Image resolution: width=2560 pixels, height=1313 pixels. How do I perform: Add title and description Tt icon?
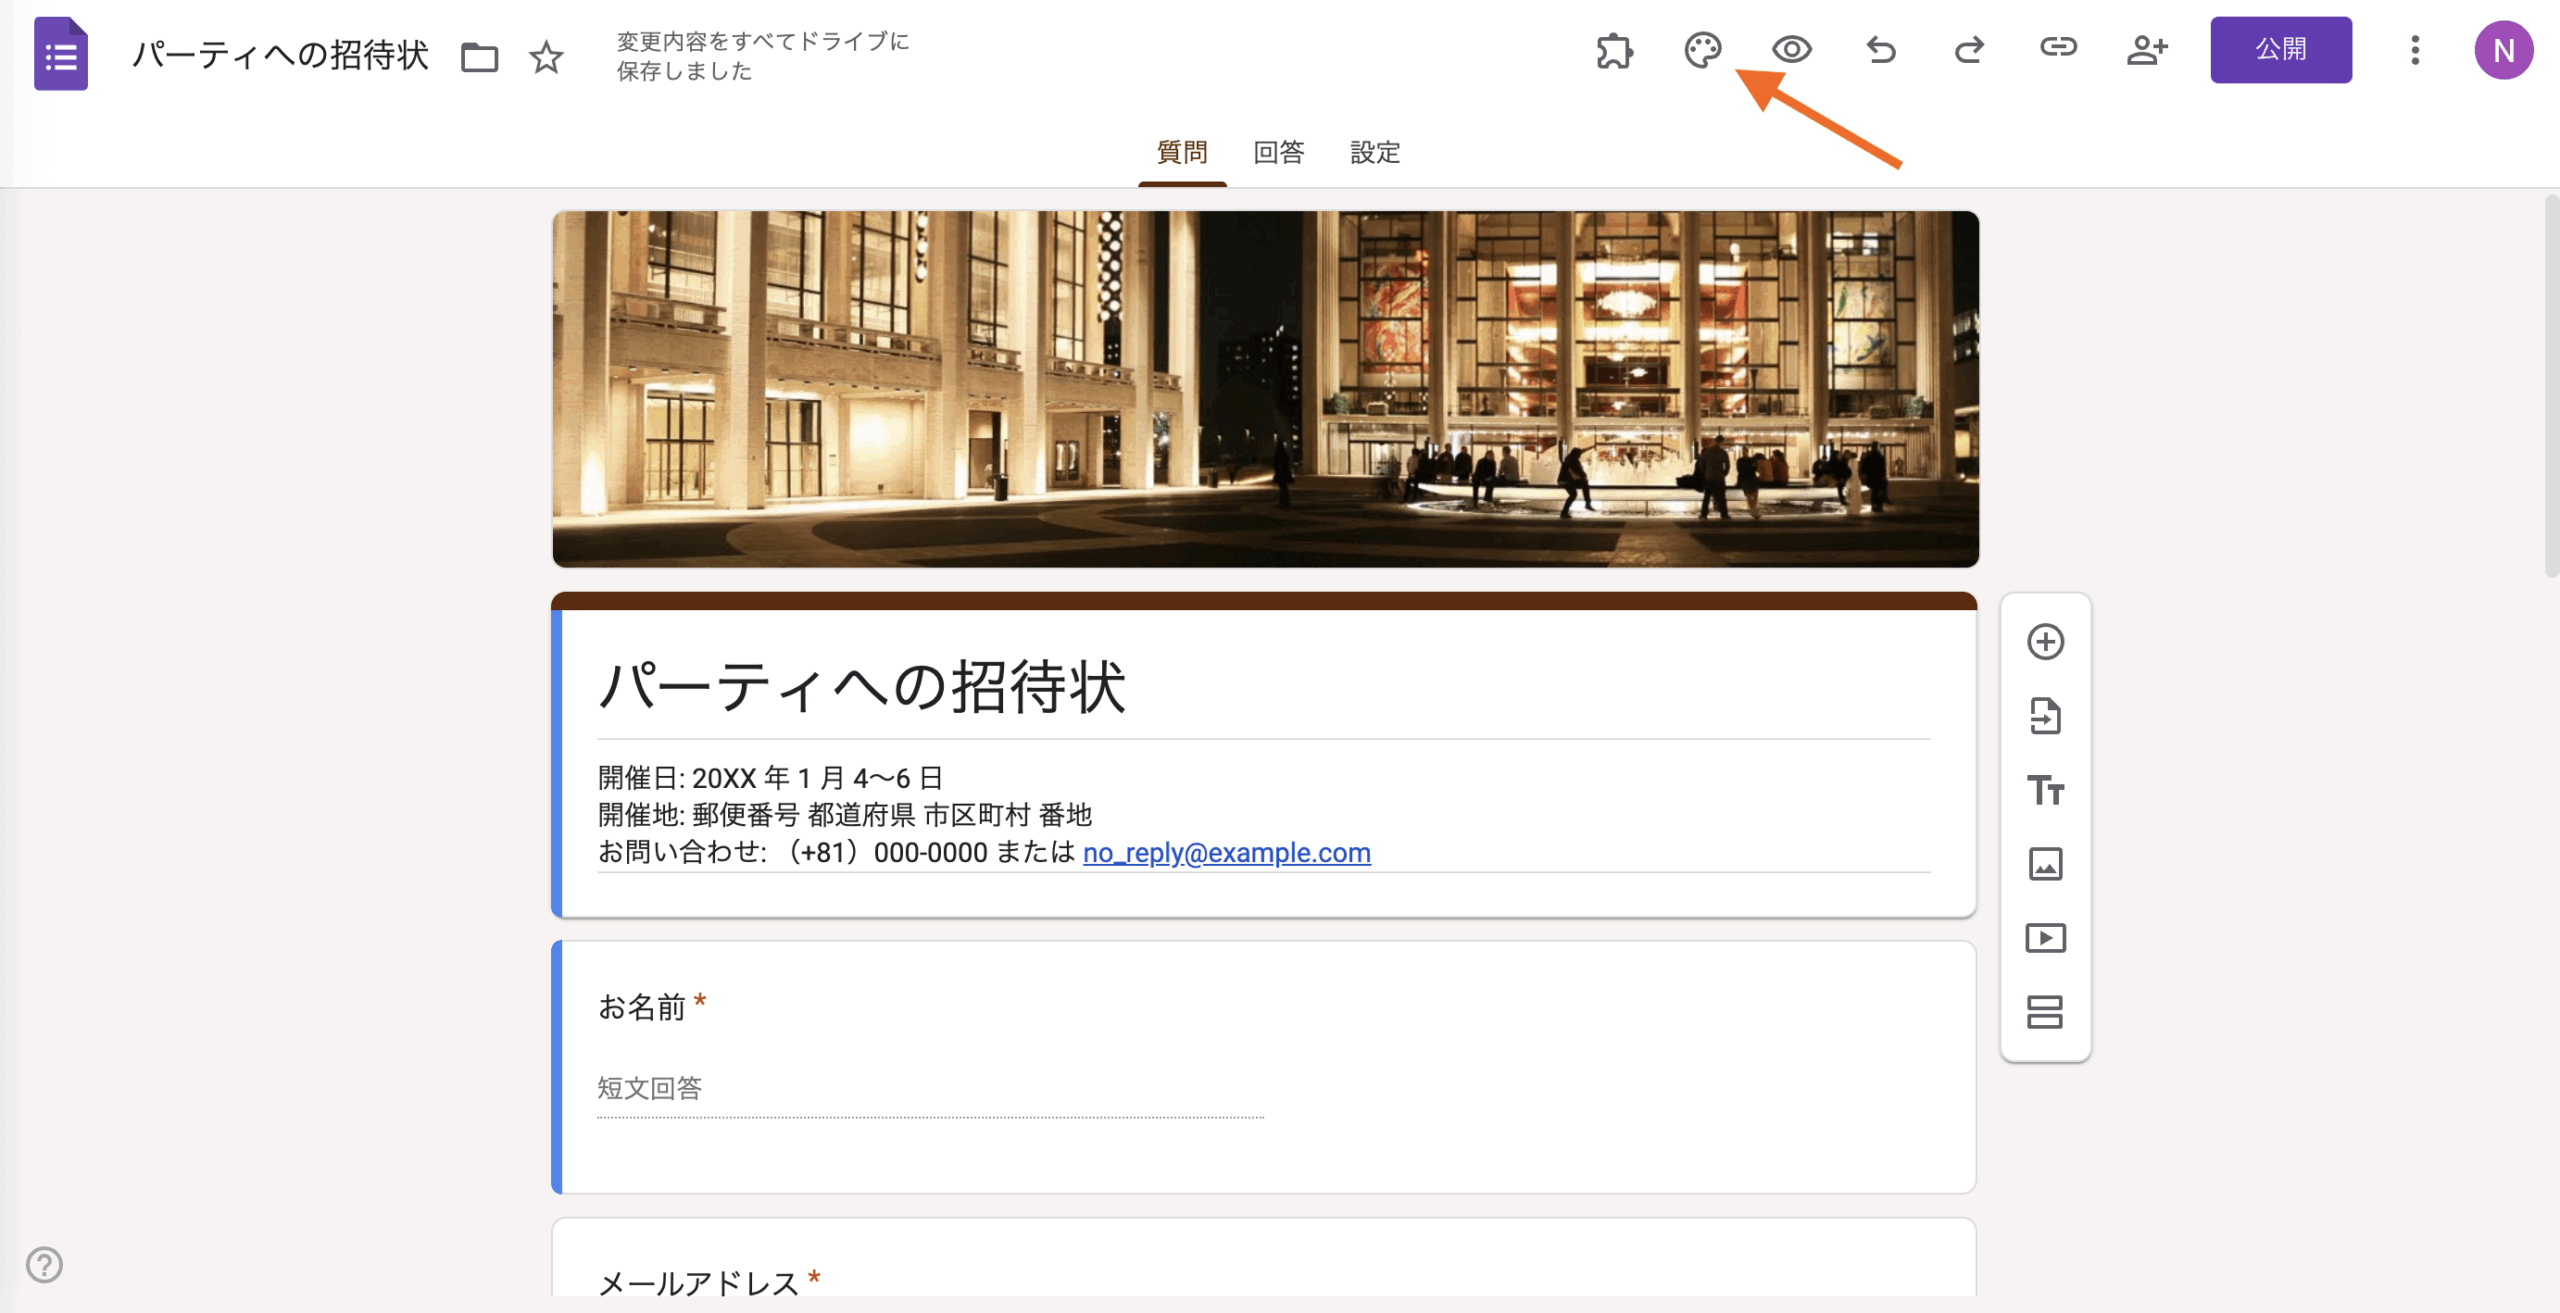click(2045, 790)
